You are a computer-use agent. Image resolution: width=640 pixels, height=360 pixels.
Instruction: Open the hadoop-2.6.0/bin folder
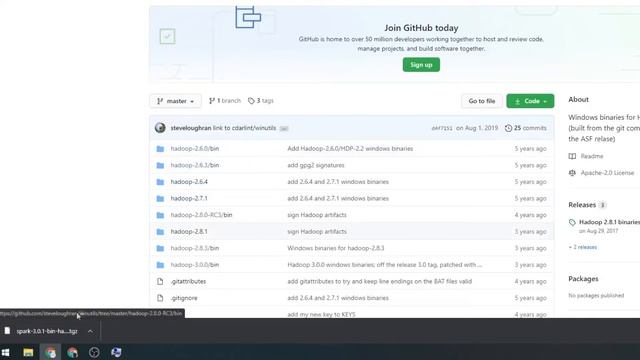(x=195, y=149)
